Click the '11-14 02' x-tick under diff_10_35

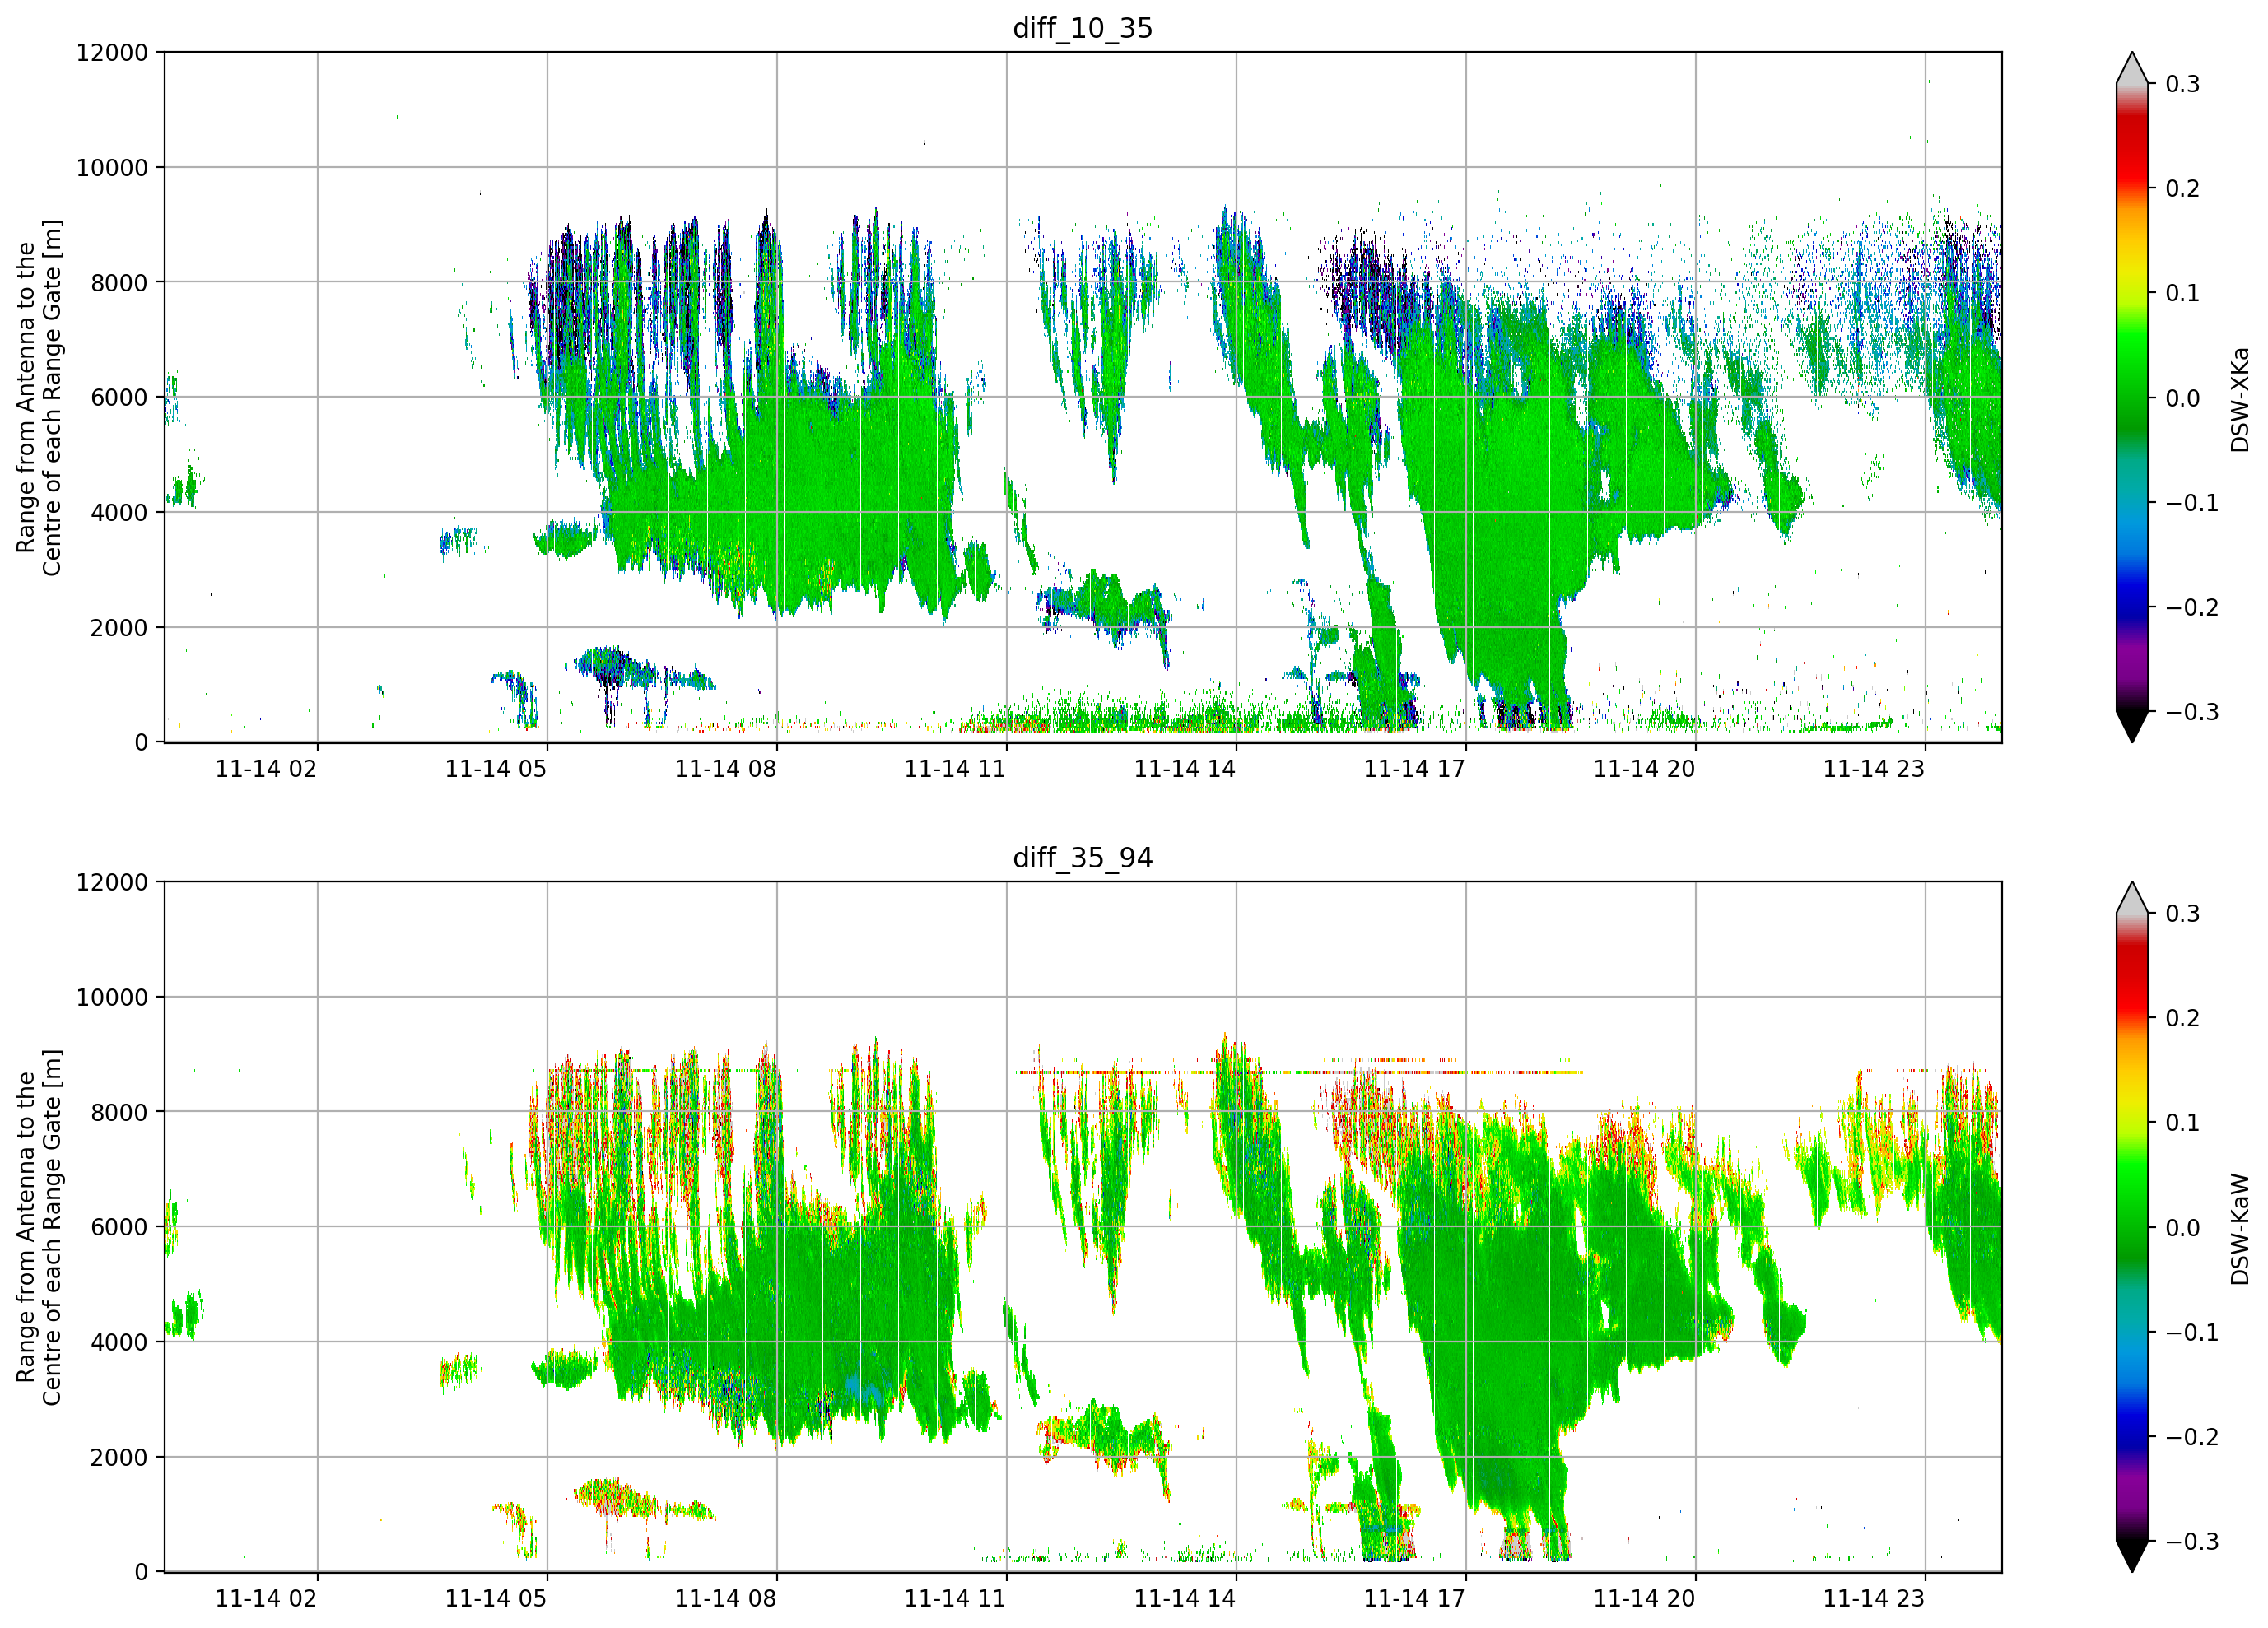tap(266, 769)
